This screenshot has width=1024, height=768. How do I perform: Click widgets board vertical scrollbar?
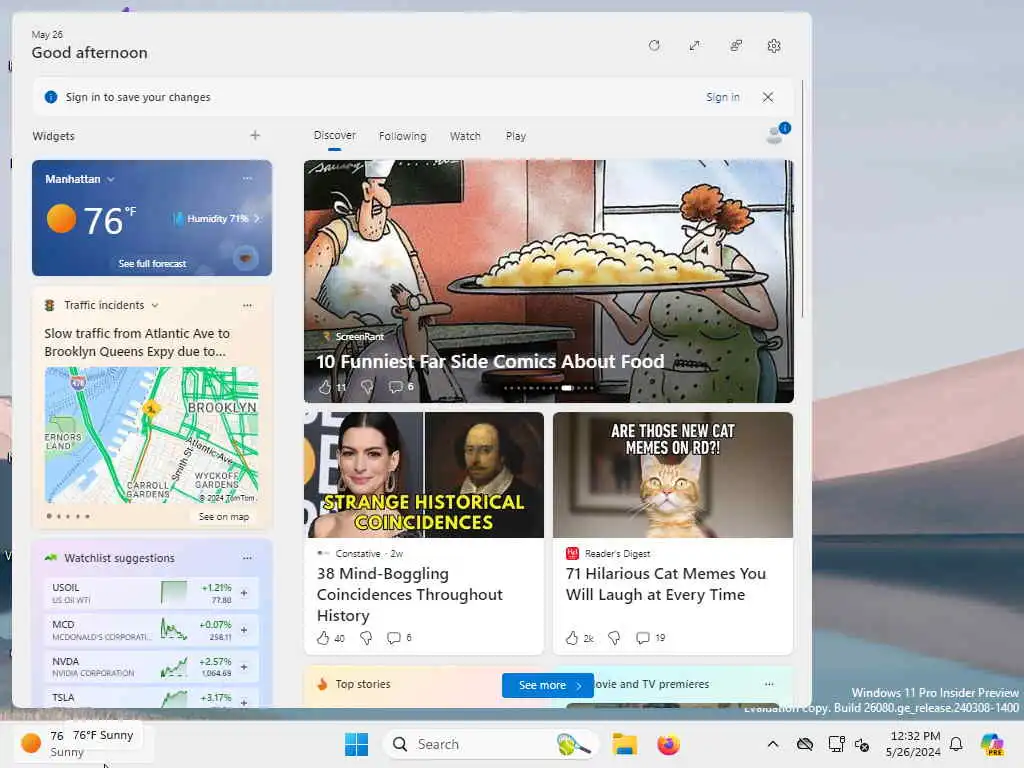point(803,199)
